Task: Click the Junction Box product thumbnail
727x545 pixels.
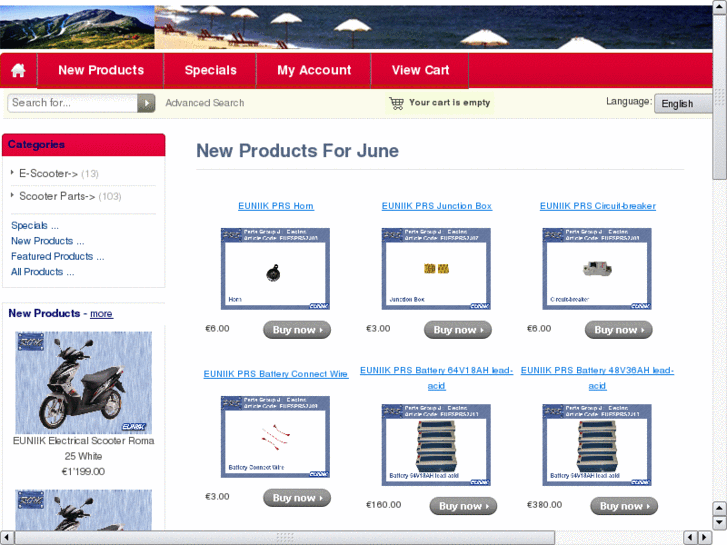Action: coord(436,269)
